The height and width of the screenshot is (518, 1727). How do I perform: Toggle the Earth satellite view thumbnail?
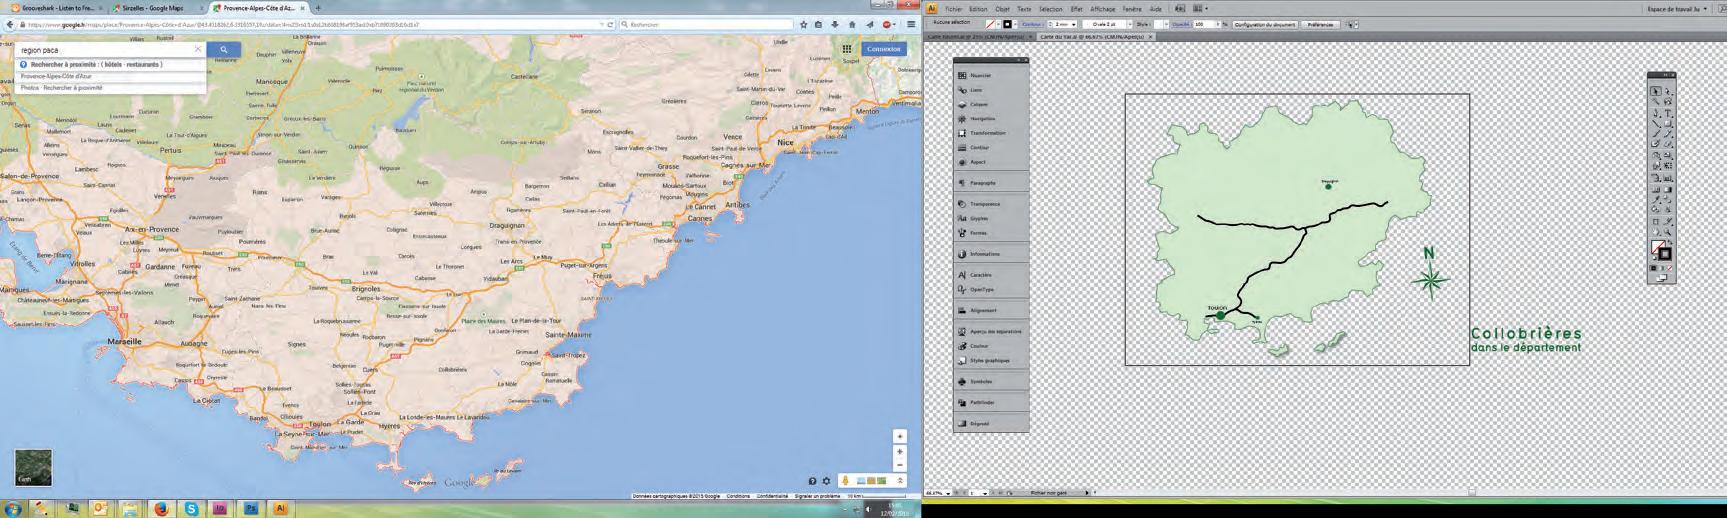pyautogui.click(x=33, y=467)
